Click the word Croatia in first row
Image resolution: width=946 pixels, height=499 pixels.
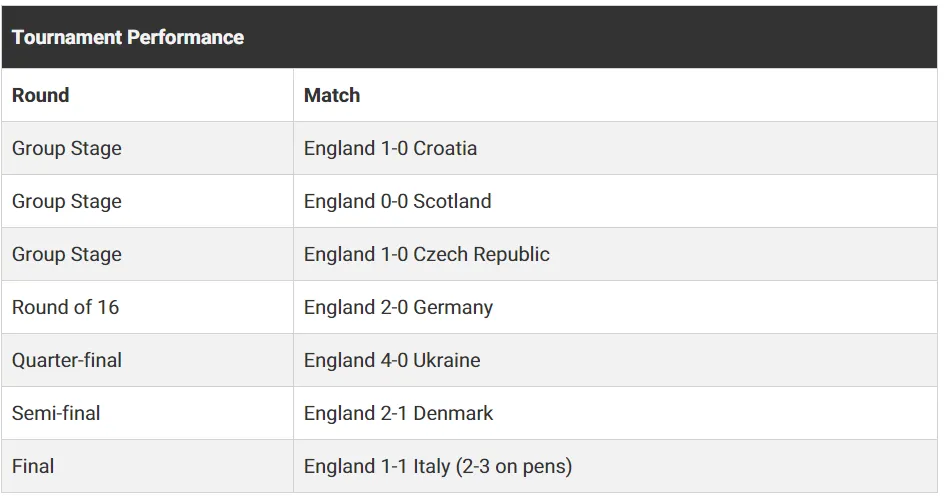click(x=445, y=148)
